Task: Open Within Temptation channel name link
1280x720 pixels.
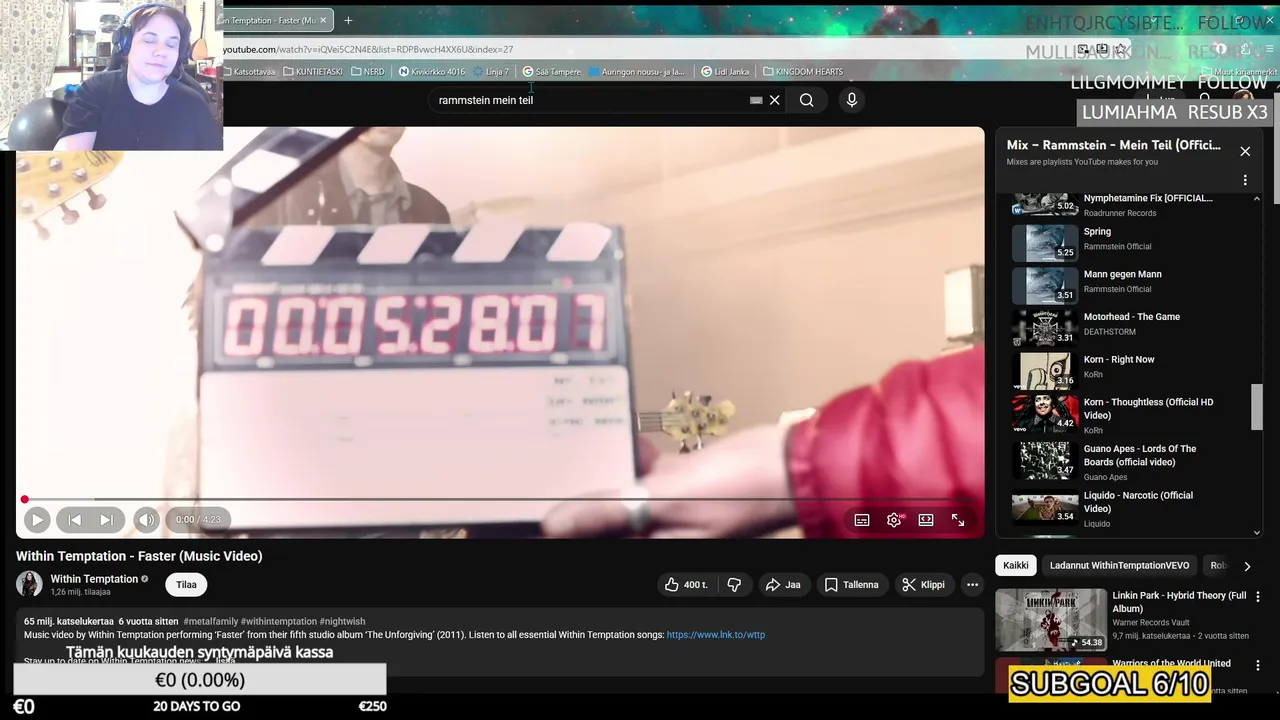Action: 94,579
